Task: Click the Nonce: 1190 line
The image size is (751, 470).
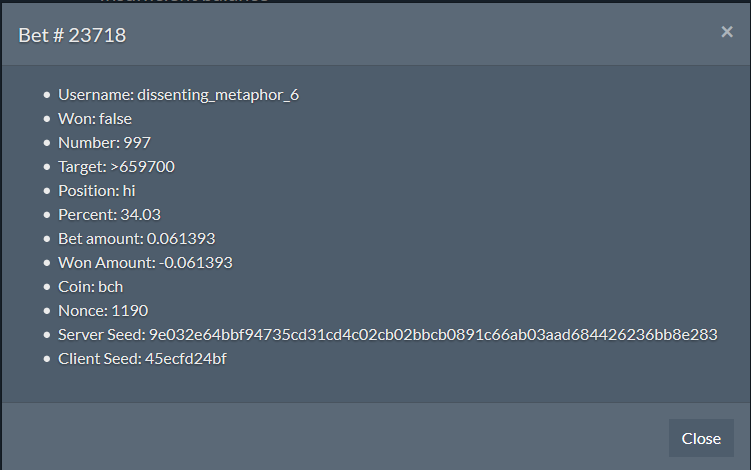Action: point(103,310)
